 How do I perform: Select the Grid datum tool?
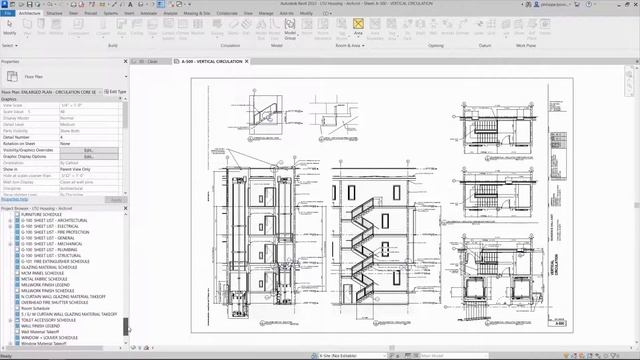[491, 27]
